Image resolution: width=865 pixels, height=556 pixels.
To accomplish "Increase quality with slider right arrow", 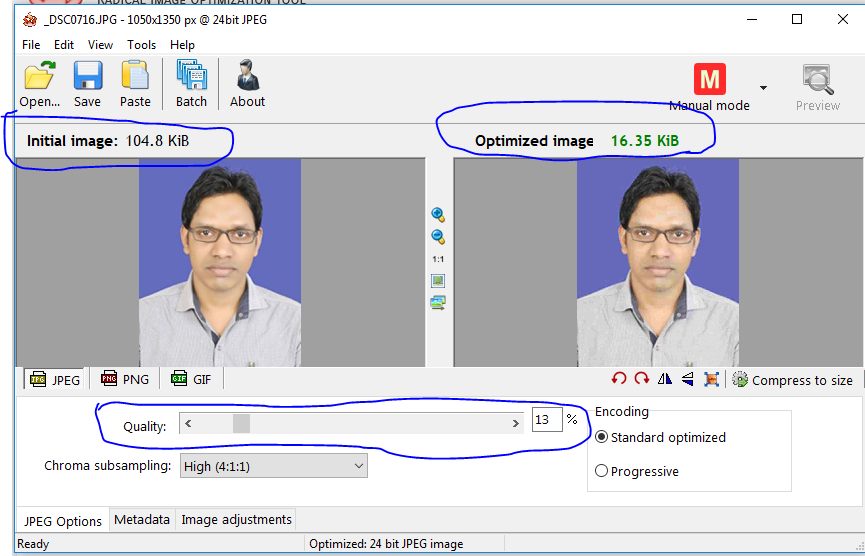I will 515,424.
